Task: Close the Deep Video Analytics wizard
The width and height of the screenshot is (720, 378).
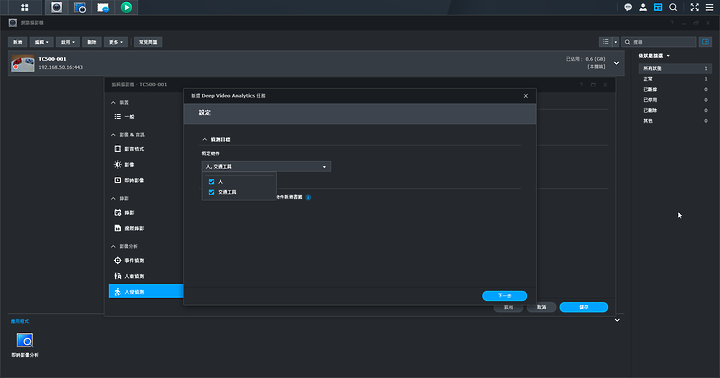Action: point(526,96)
